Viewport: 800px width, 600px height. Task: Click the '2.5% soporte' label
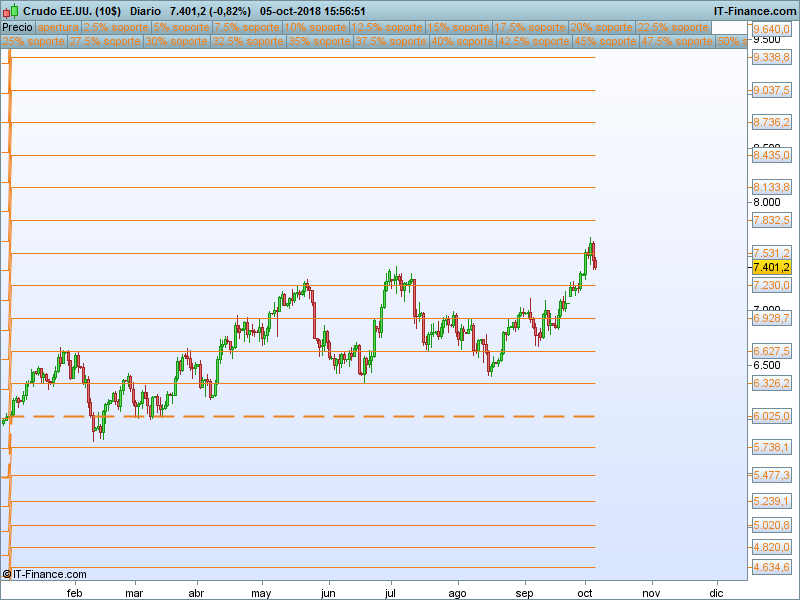(x=115, y=27)
